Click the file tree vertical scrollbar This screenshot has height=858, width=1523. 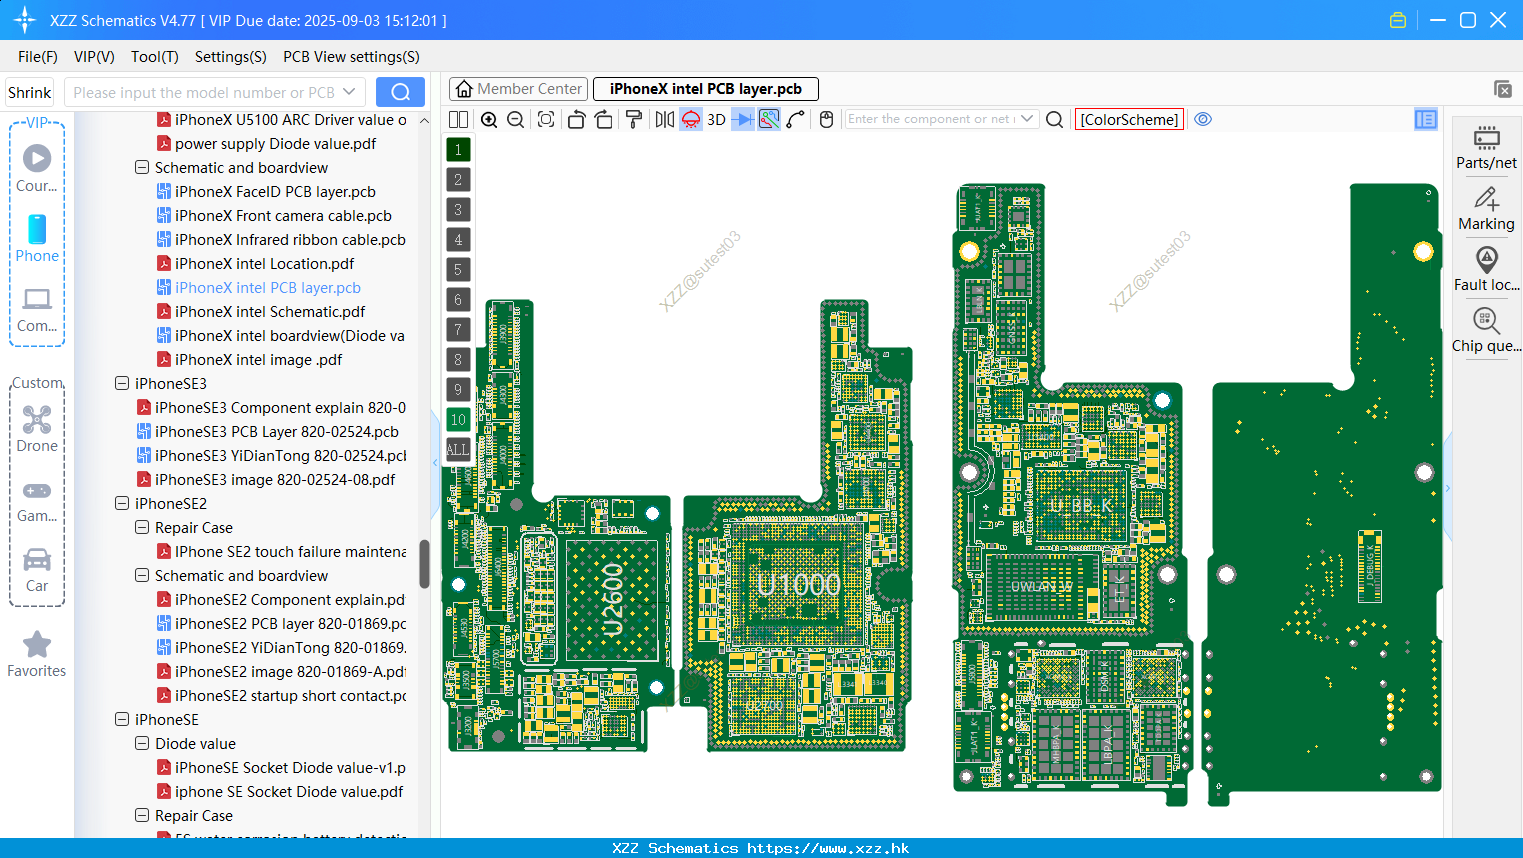424,563
